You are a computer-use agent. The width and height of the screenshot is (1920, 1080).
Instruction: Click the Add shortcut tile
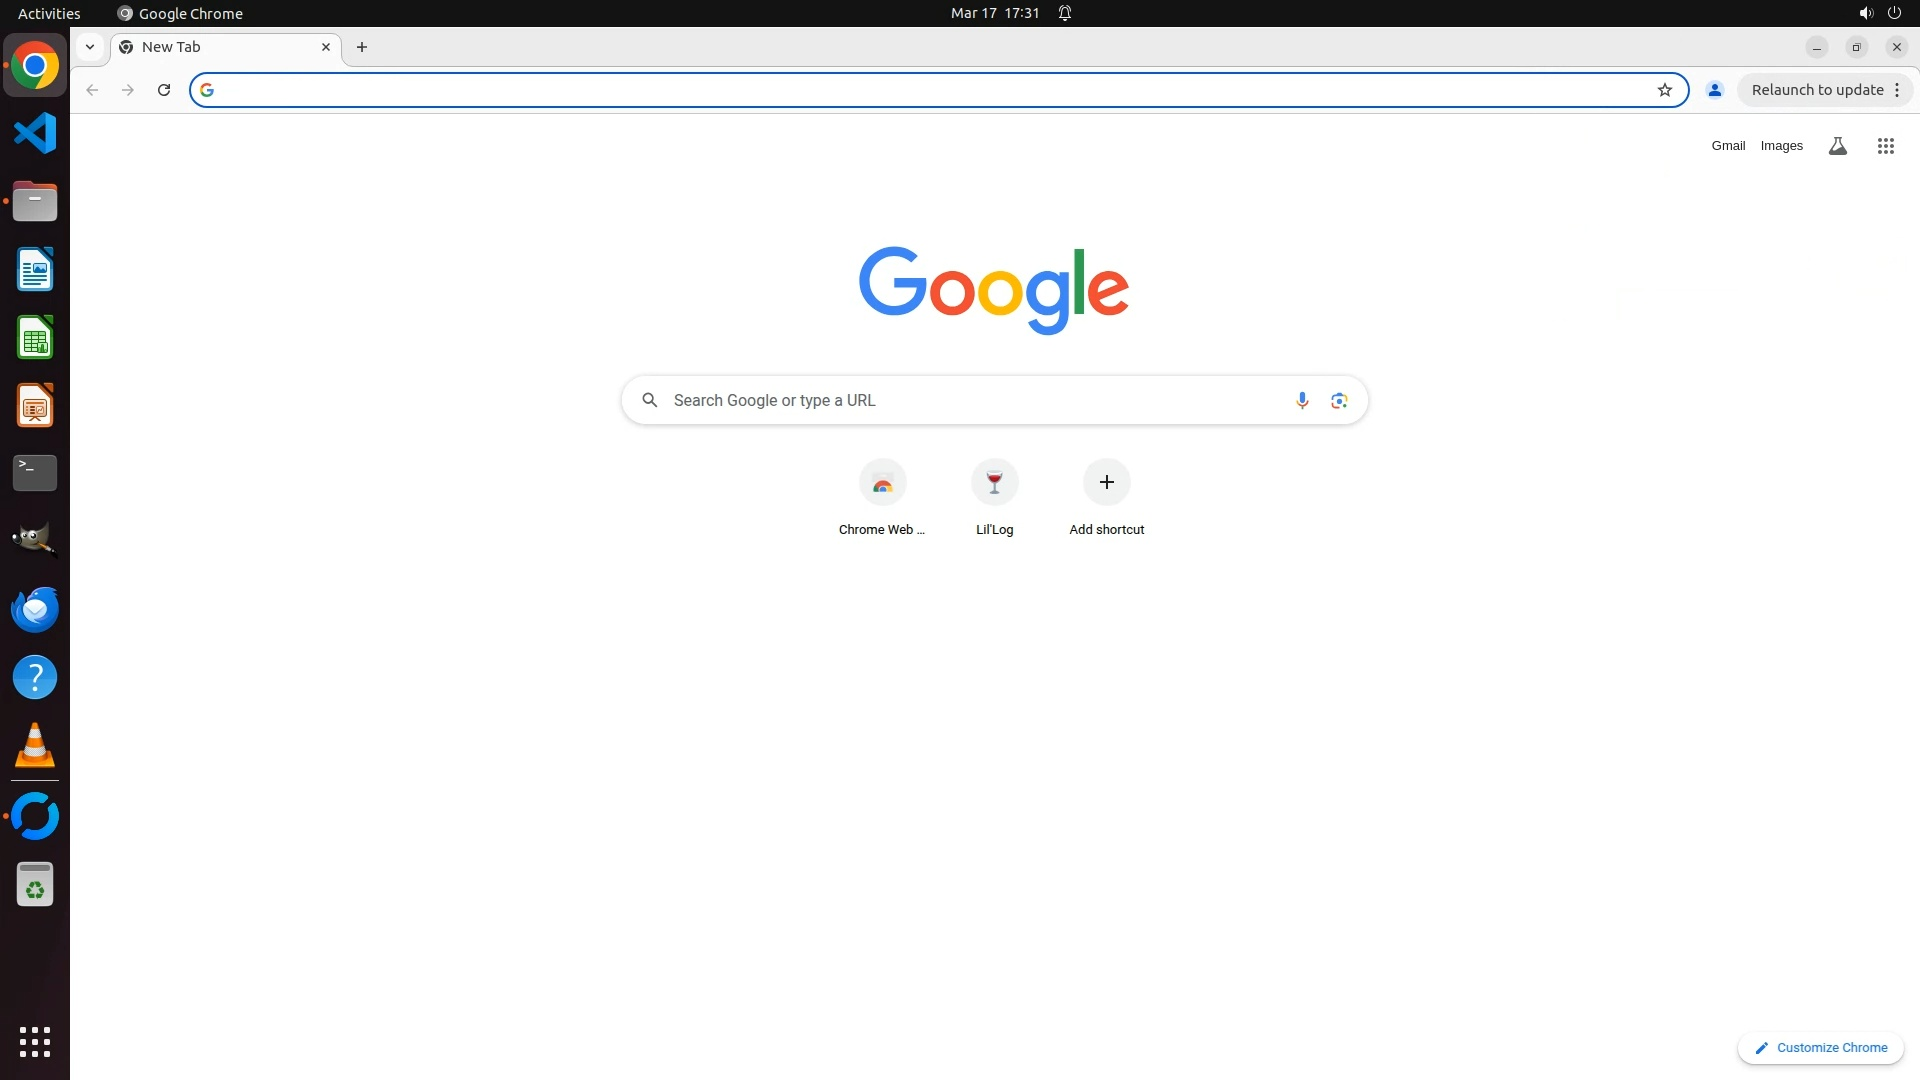[x=1106, y=484]
